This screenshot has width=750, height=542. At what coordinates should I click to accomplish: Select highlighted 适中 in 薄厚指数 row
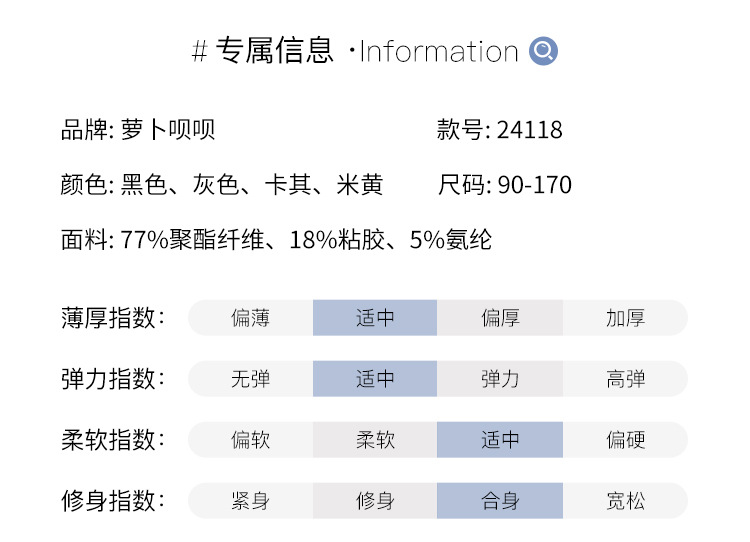tap(375, 318)
